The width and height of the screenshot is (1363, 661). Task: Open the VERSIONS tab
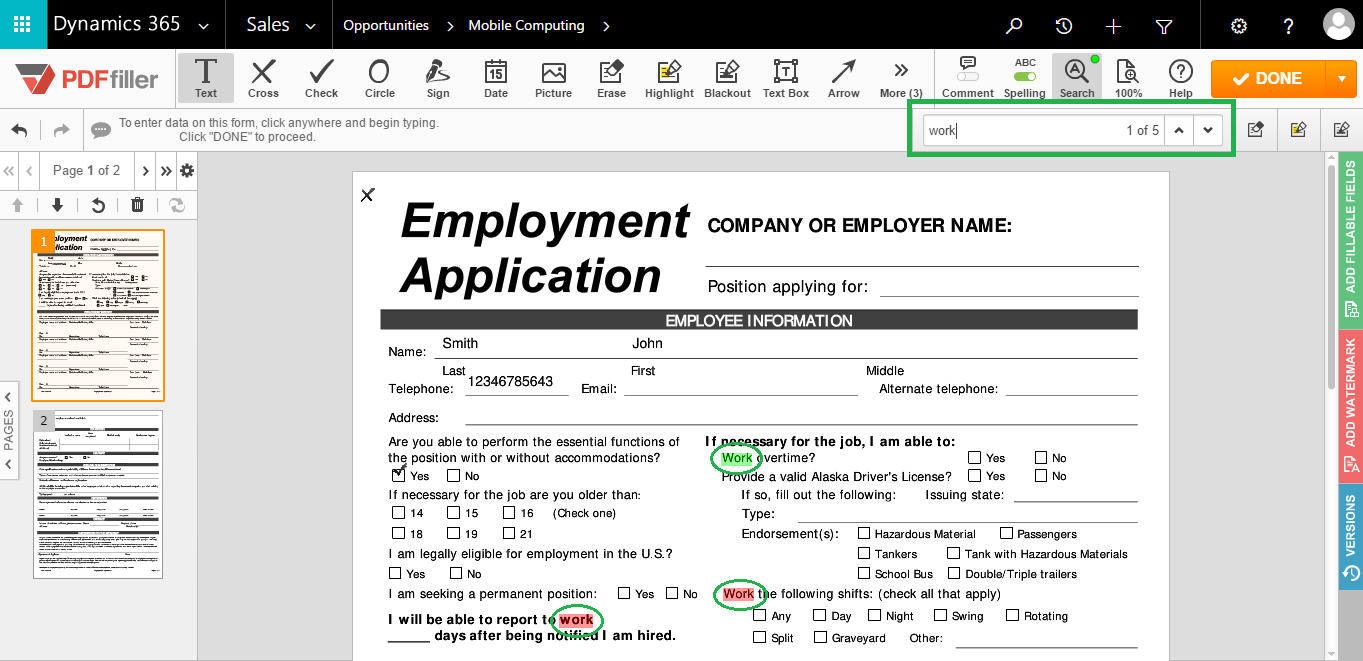point(1350,536)
